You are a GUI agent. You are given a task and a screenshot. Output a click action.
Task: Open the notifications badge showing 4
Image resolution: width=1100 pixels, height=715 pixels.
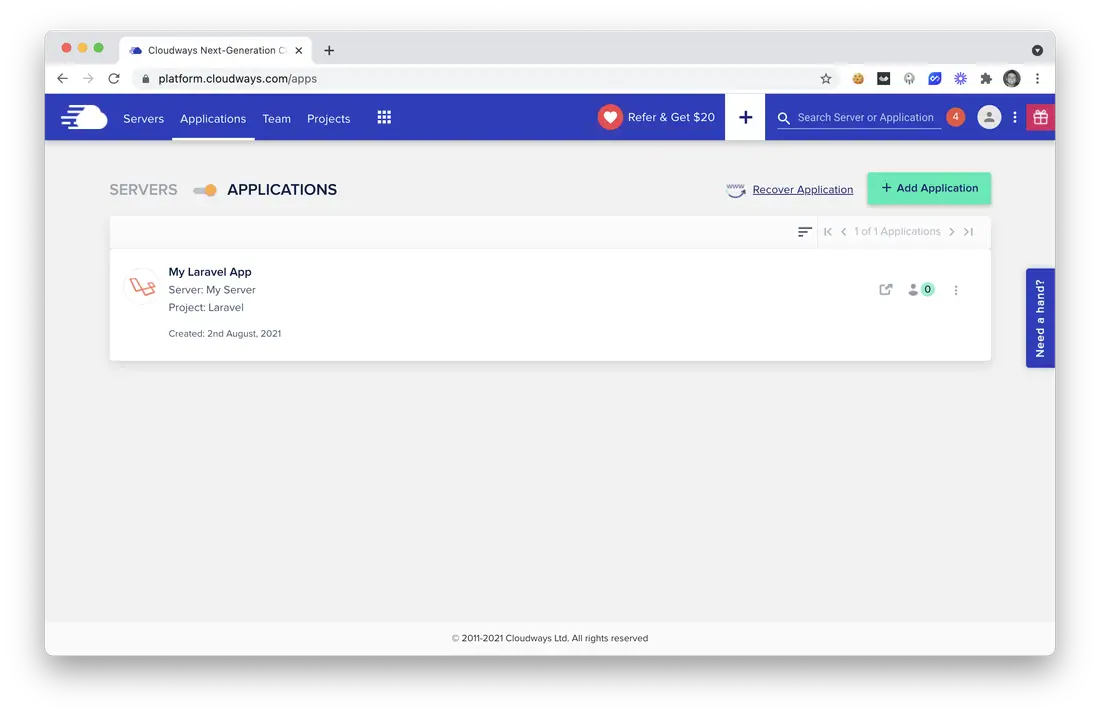coord(955,117)
